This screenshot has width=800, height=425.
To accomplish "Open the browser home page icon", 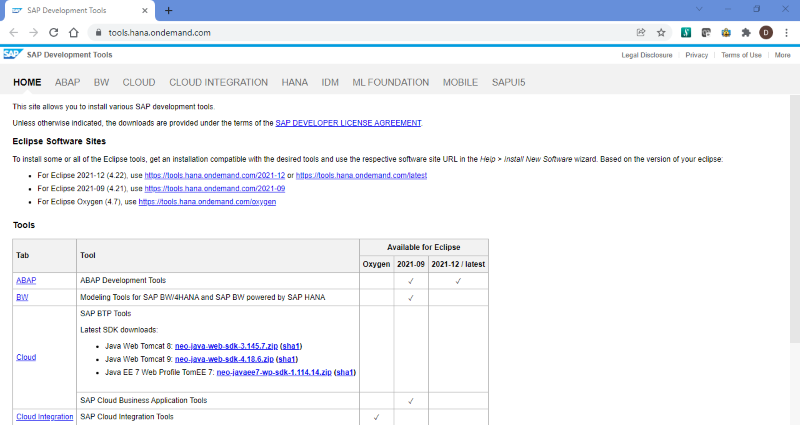I will click(x=74, y=33).
